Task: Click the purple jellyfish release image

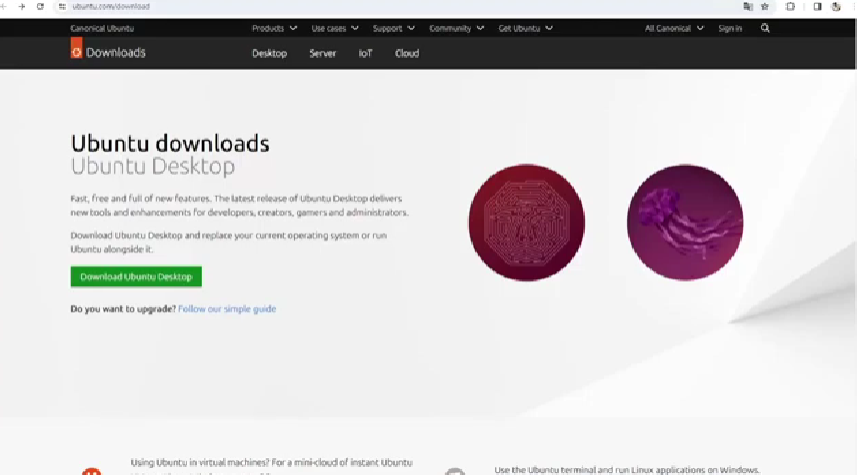Action: (685, 222)
